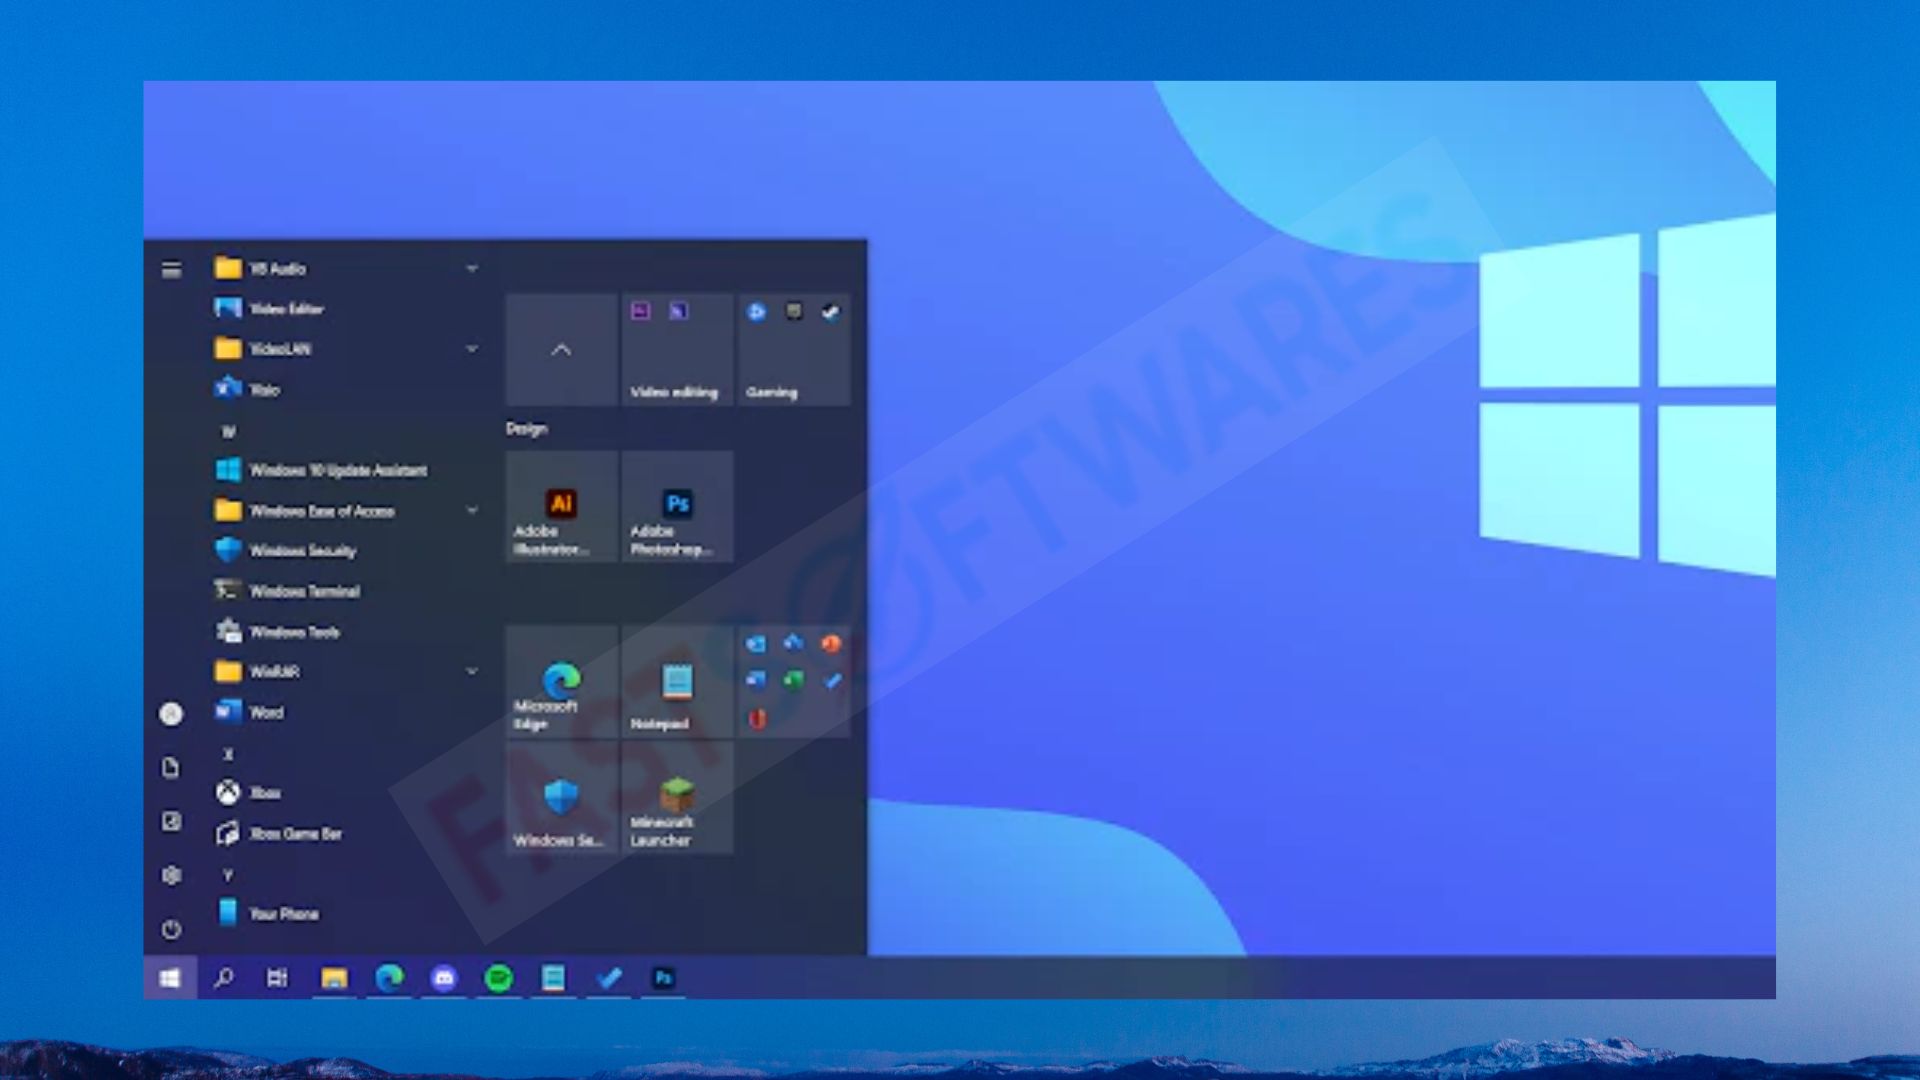This screenshot has height=1080, width=1920.
Task: Open the Windows Security tile
Action: (x=561, y=798)
